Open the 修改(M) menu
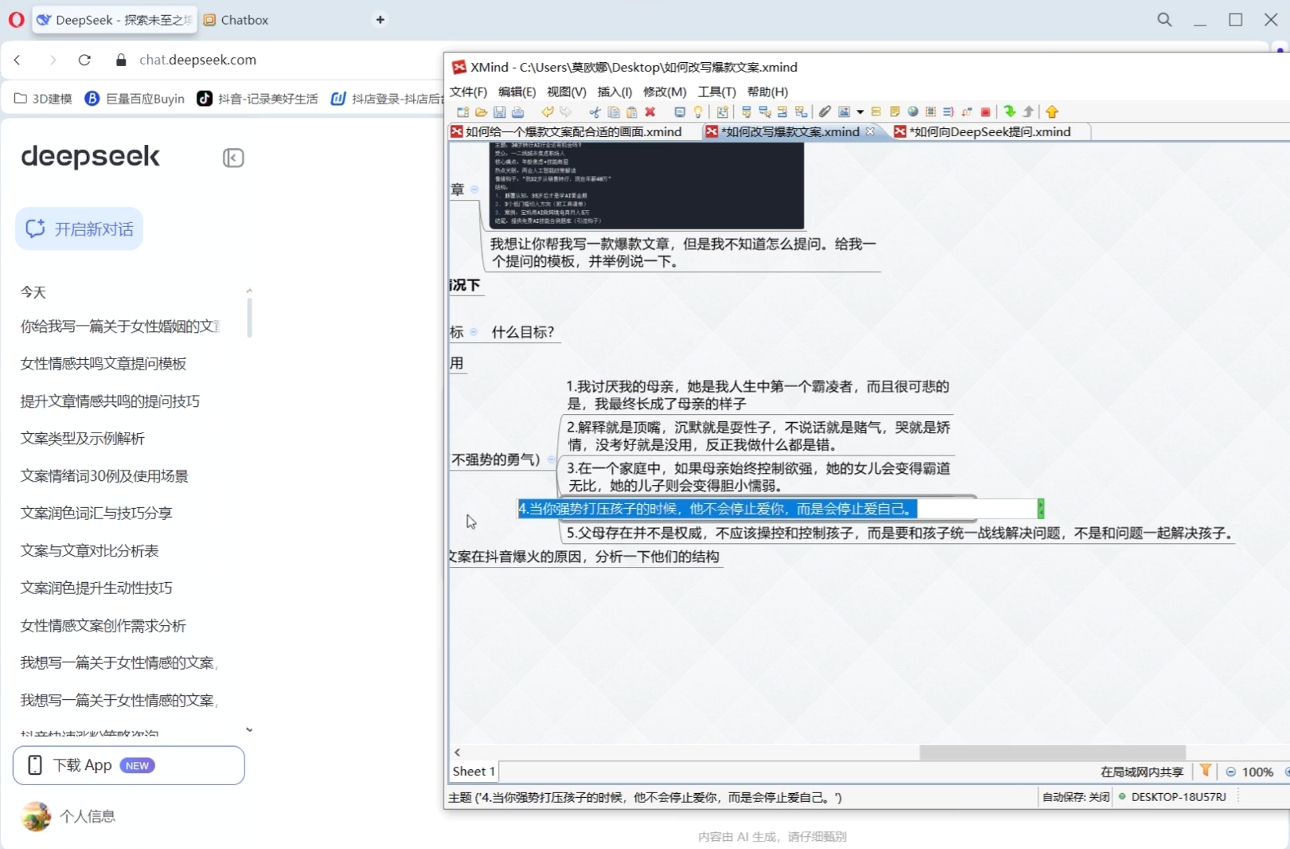The height and width of the screenshot is (849, 1290). point(667,91)
